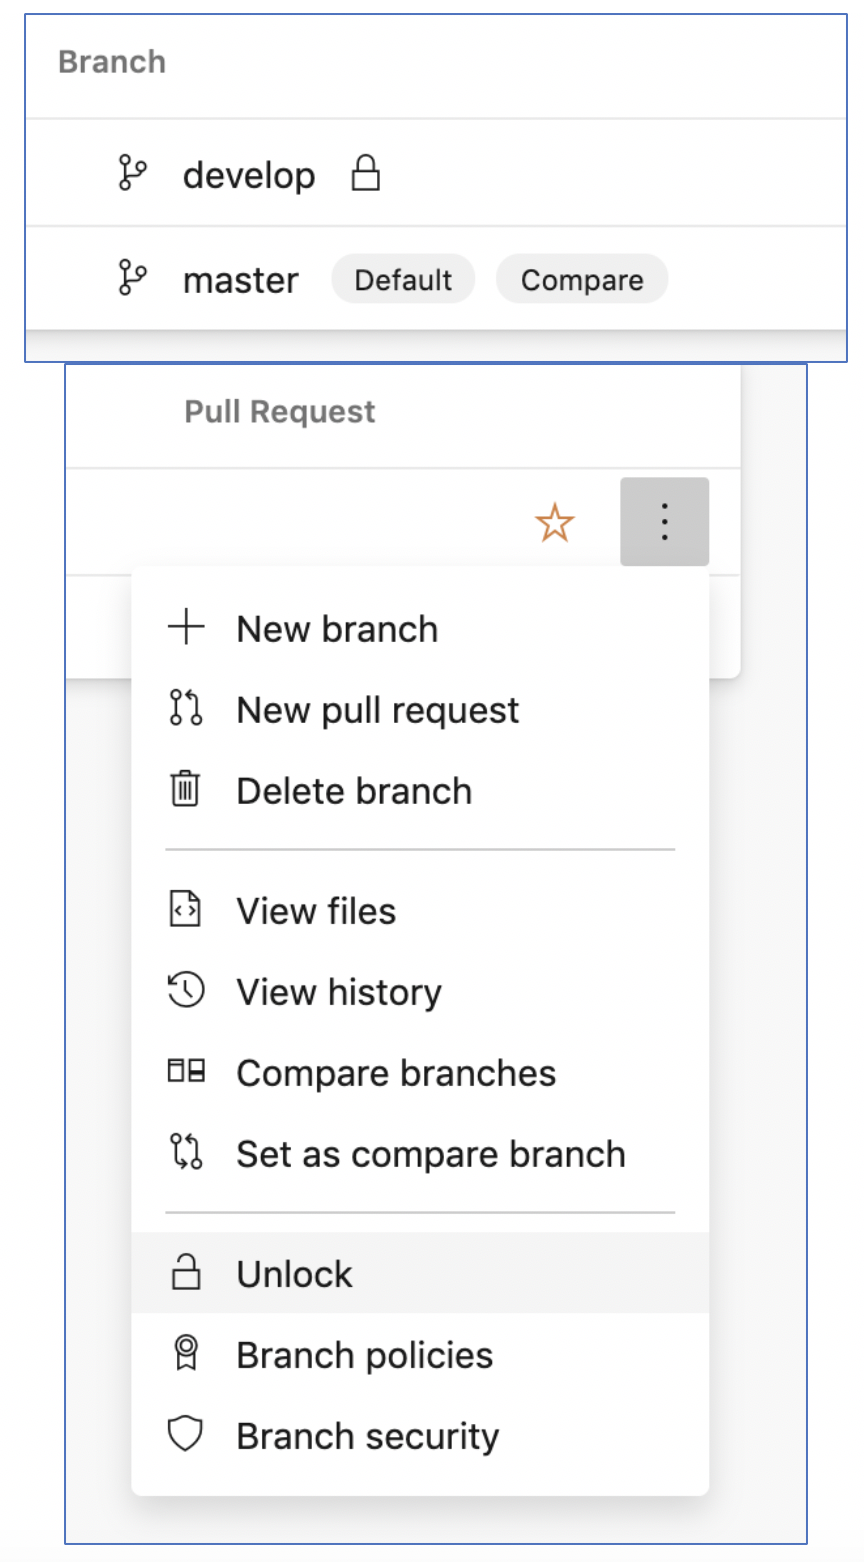Click the history clock icon
864x1562 pixels.
[x=186, y=991]
